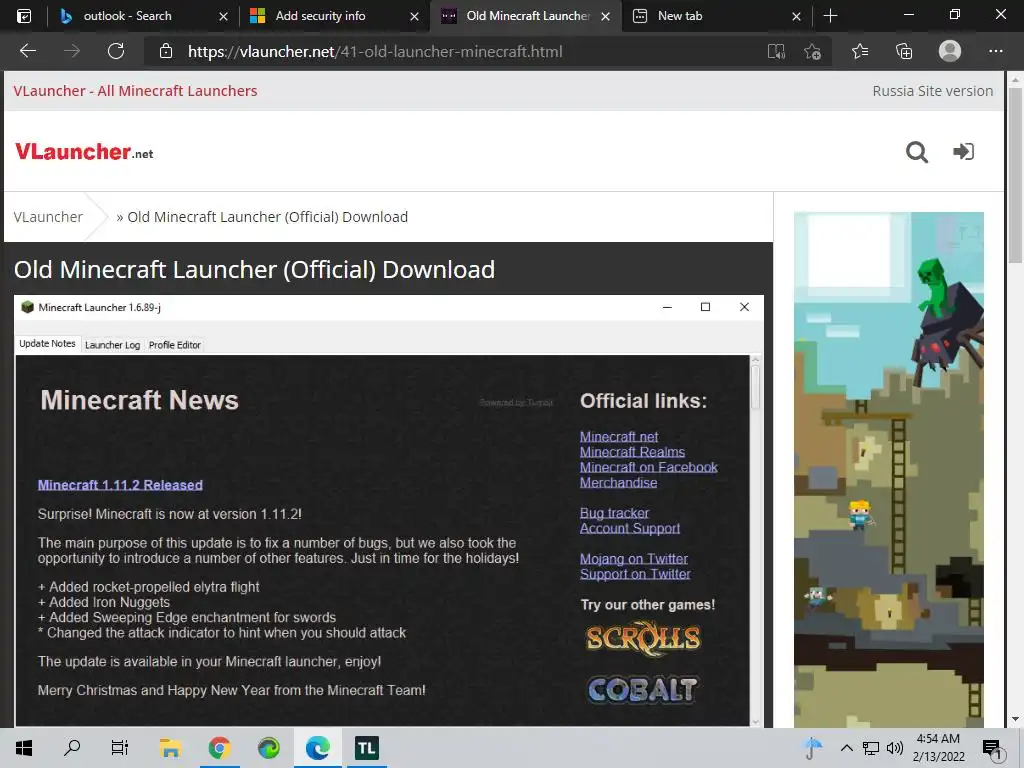The width and height of the screenshot is (1024, 768).
Task: Open Edge settings and more menu
Action: coord(995,52)
